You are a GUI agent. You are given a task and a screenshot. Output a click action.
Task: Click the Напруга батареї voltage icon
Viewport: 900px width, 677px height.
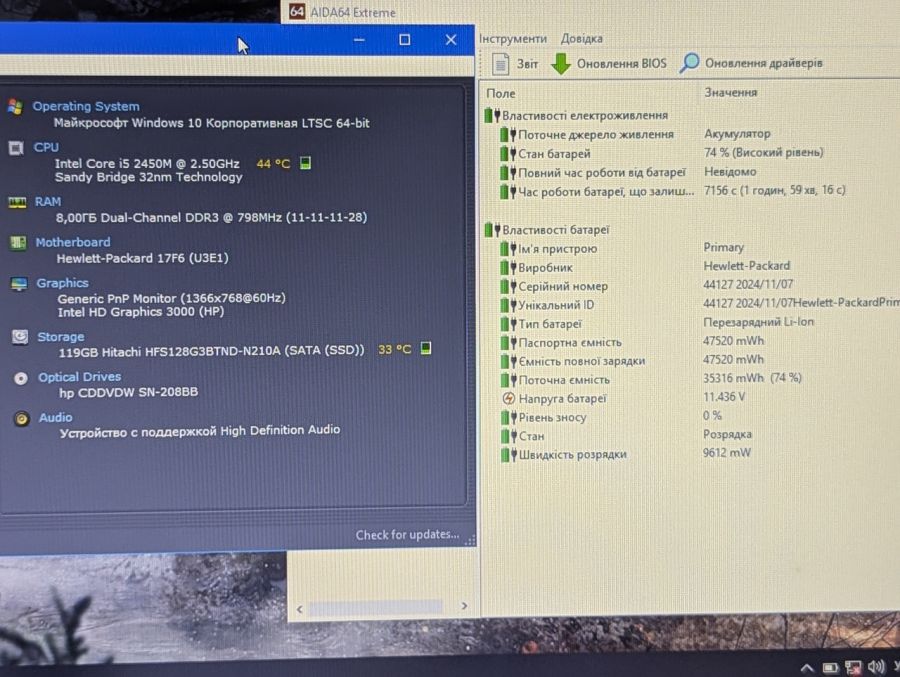(508, 398)
